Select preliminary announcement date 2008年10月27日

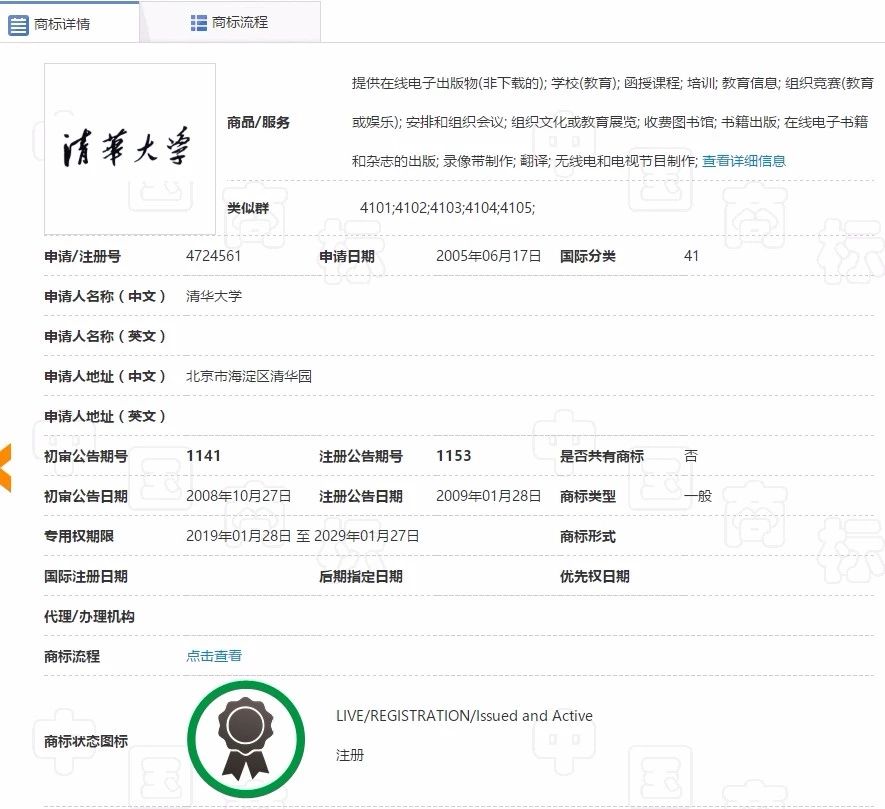(x=239, y=496)
